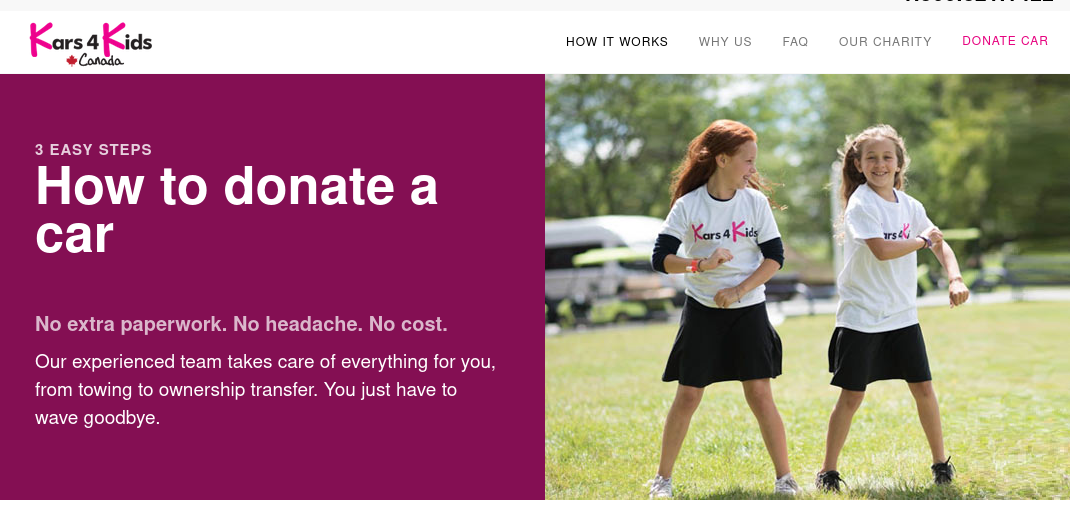Go to the WHY US page

[x=725, y=42]
